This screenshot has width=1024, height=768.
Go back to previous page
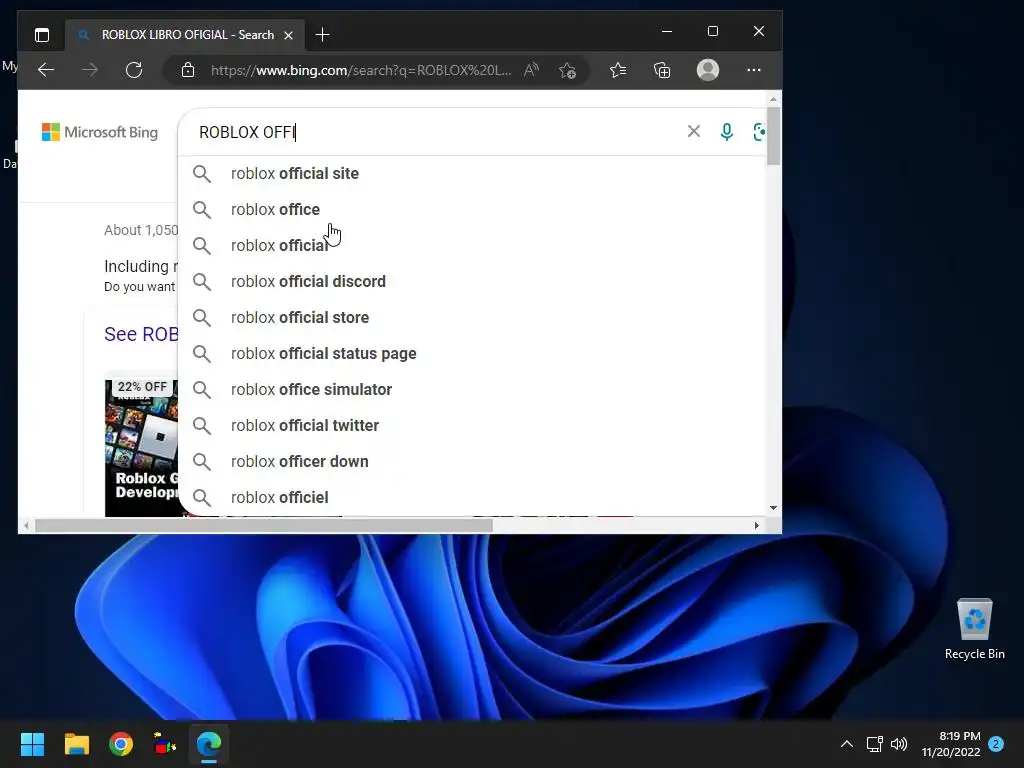[46, 70]
